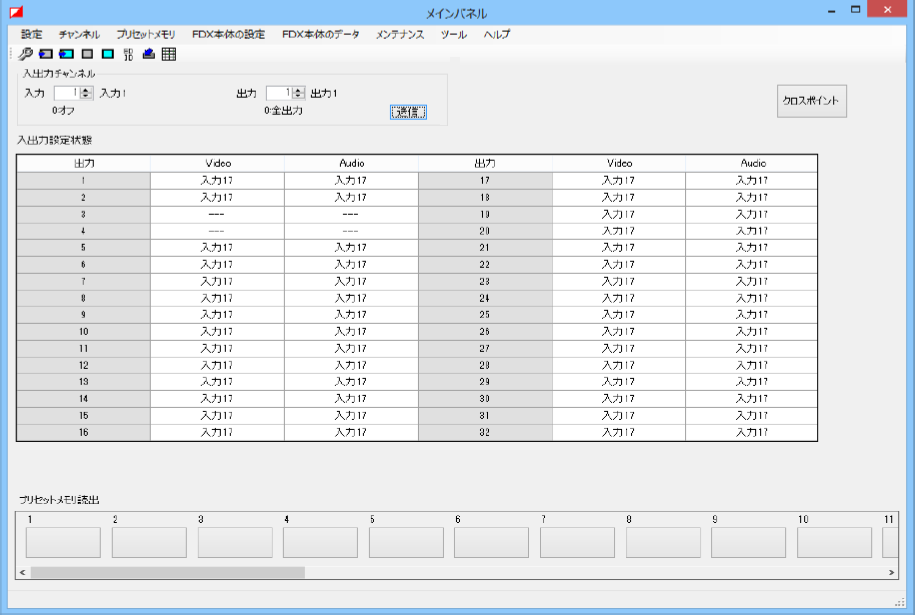Click the gray square toolbar icon
The width and height of the screenshot is (915, 615).
[87, 54]
